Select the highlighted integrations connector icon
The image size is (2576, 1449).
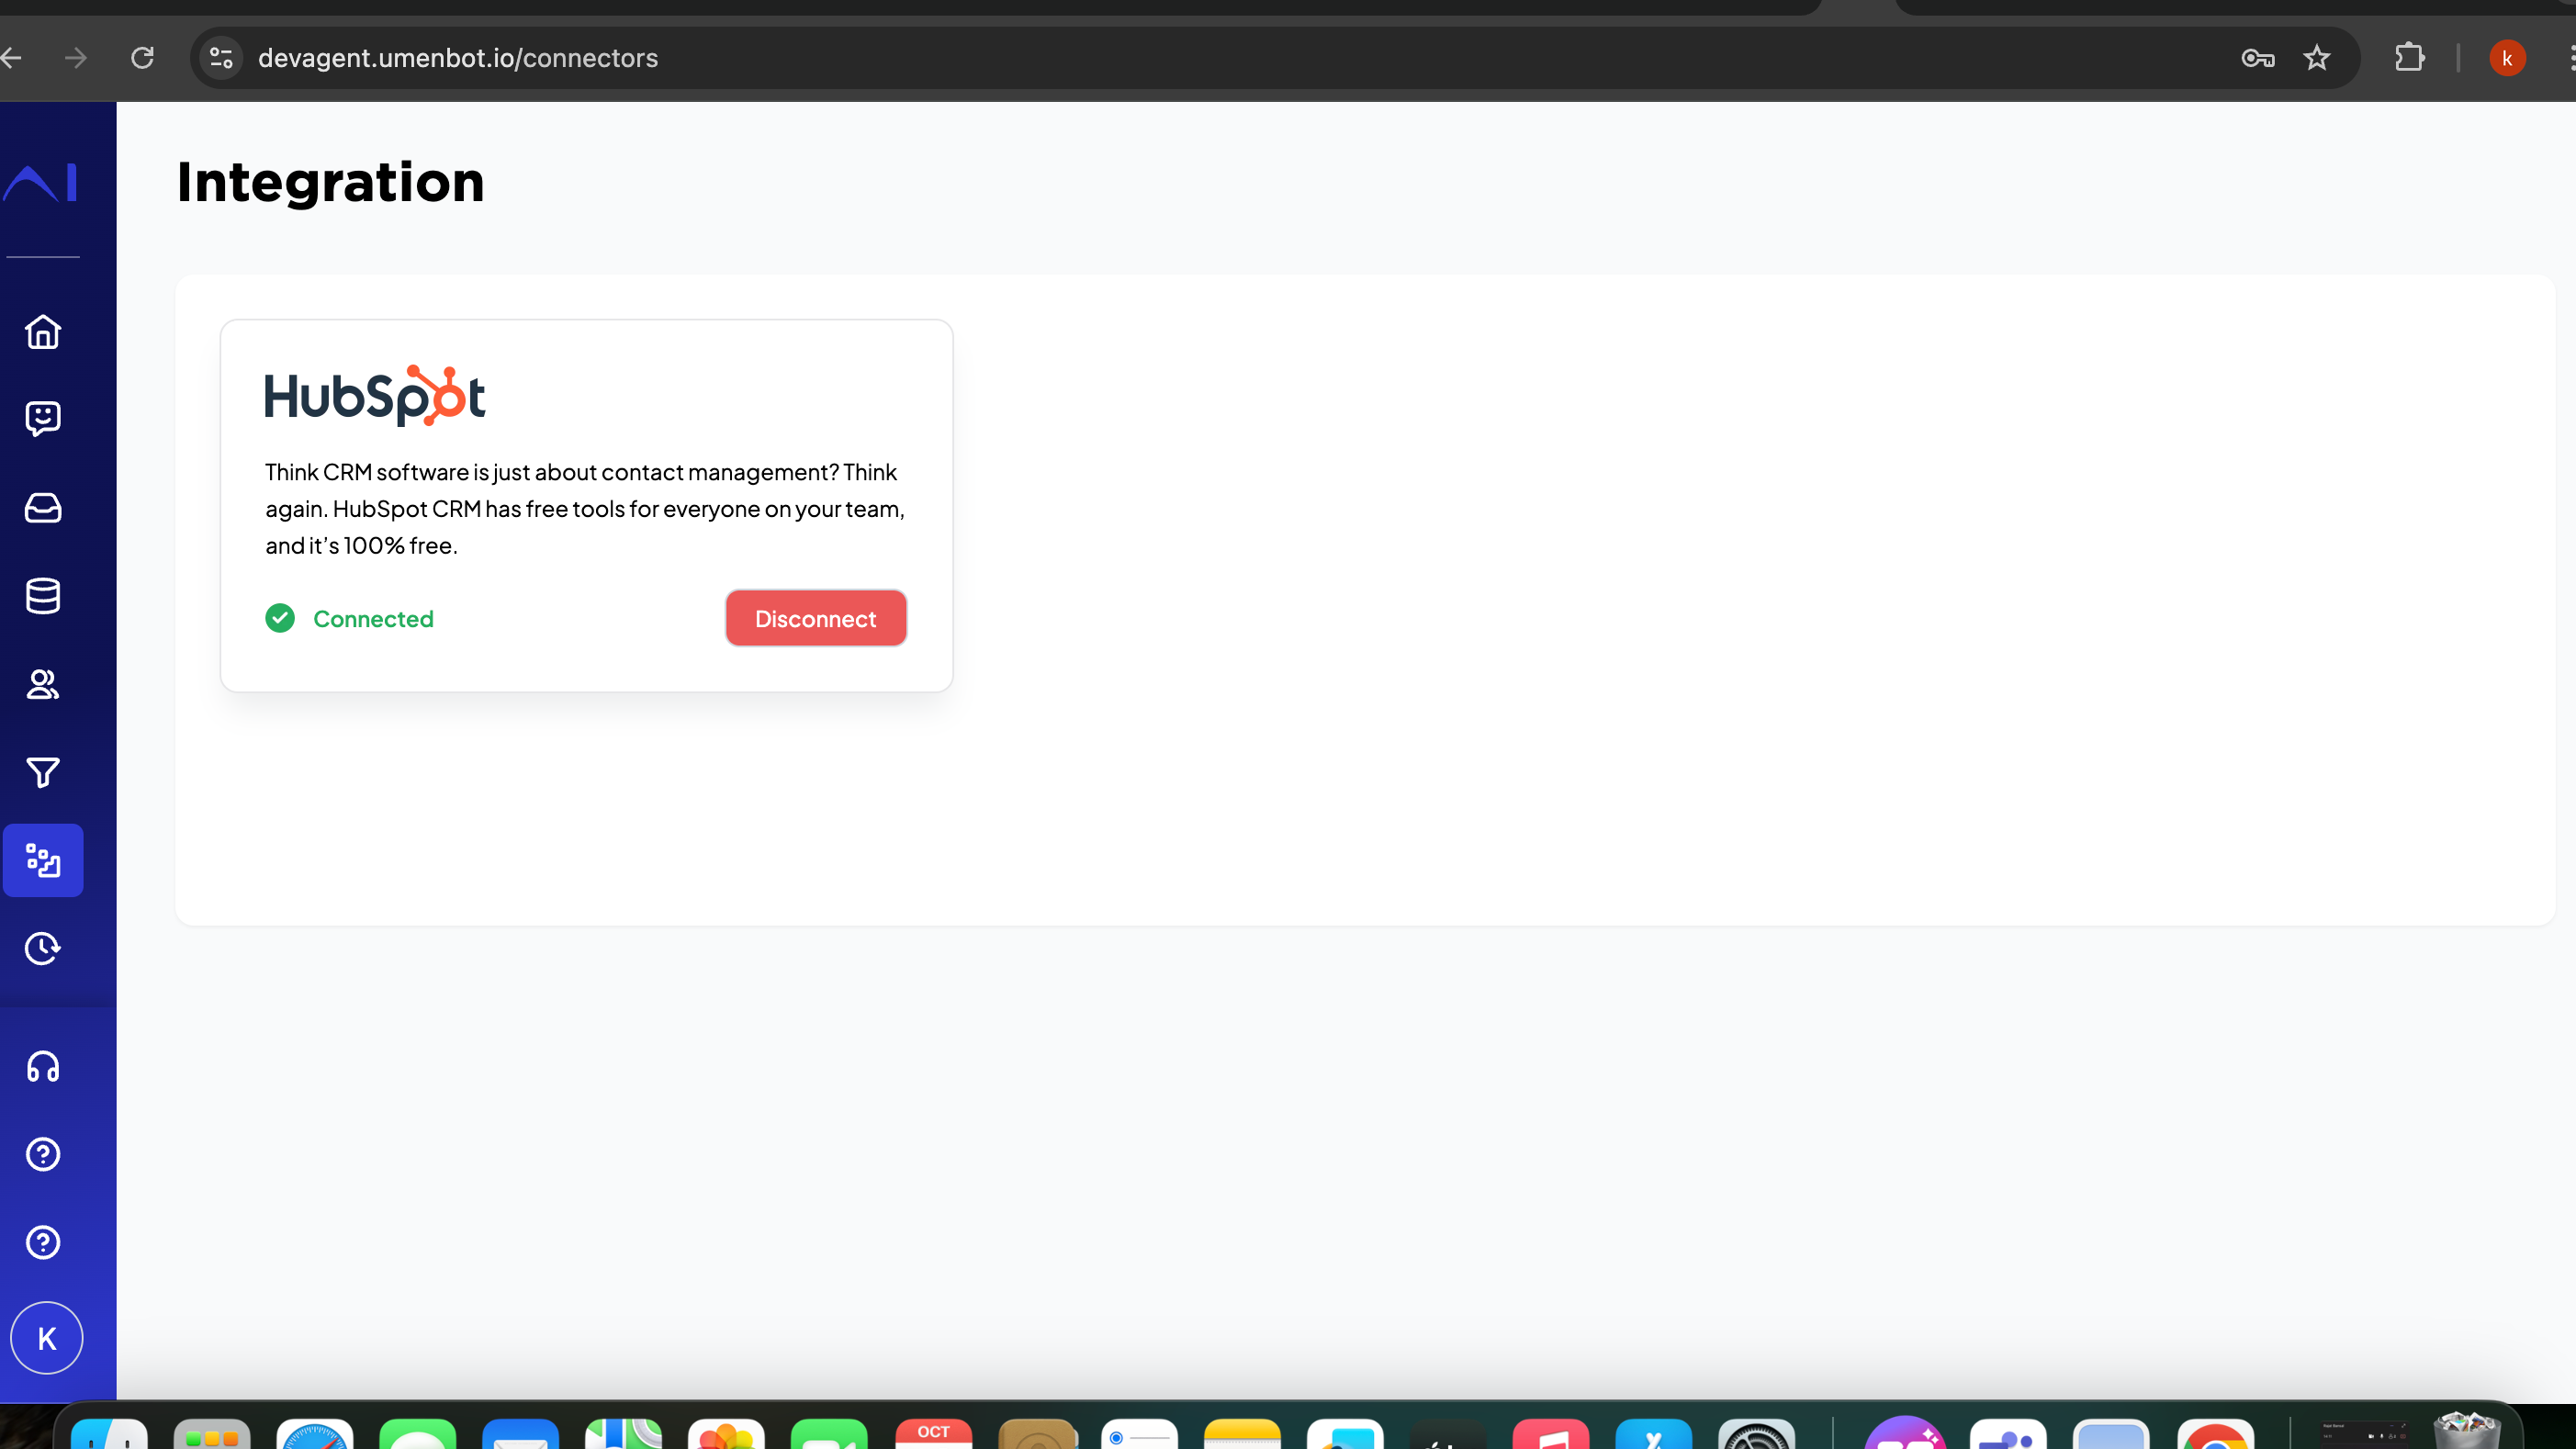43,860
